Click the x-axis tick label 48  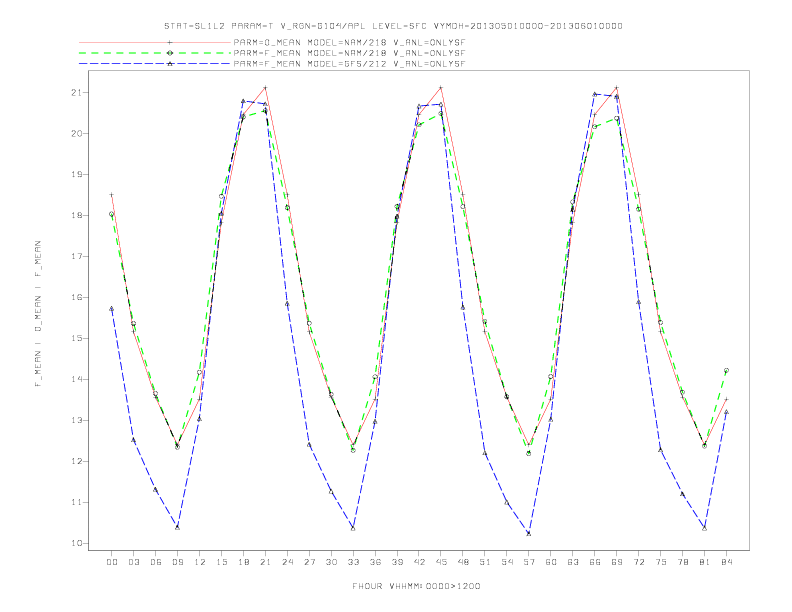[463, 562]
